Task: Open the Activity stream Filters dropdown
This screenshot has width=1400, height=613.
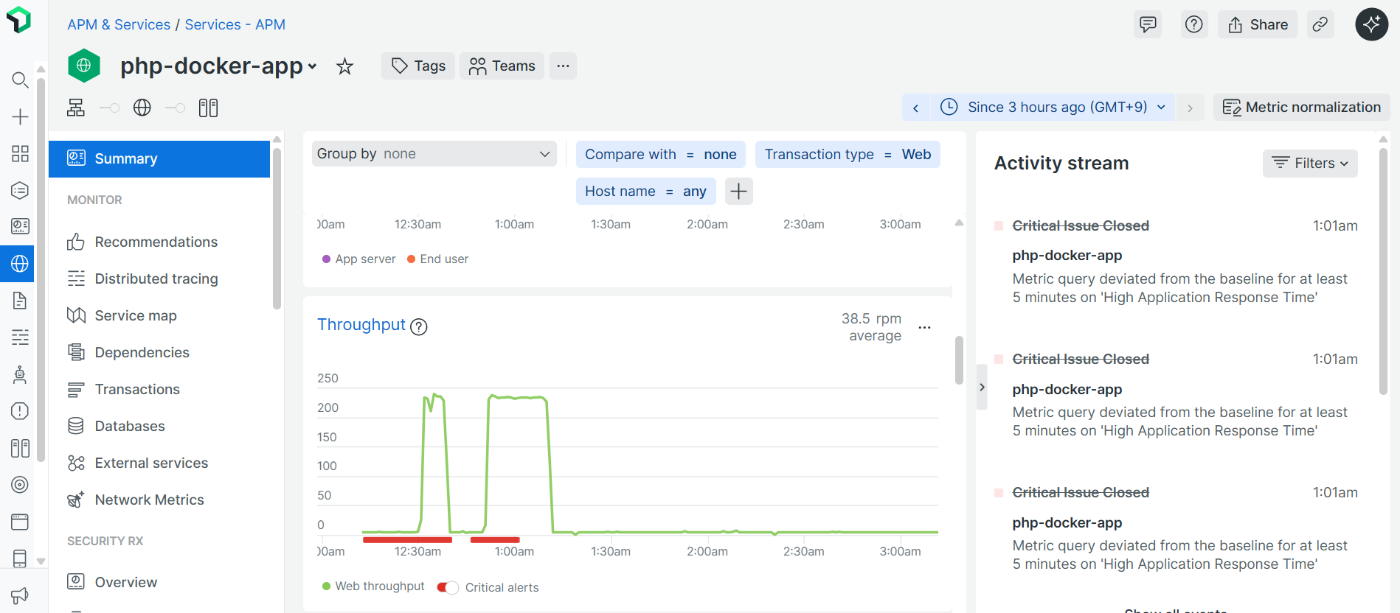Action: 1310,163
